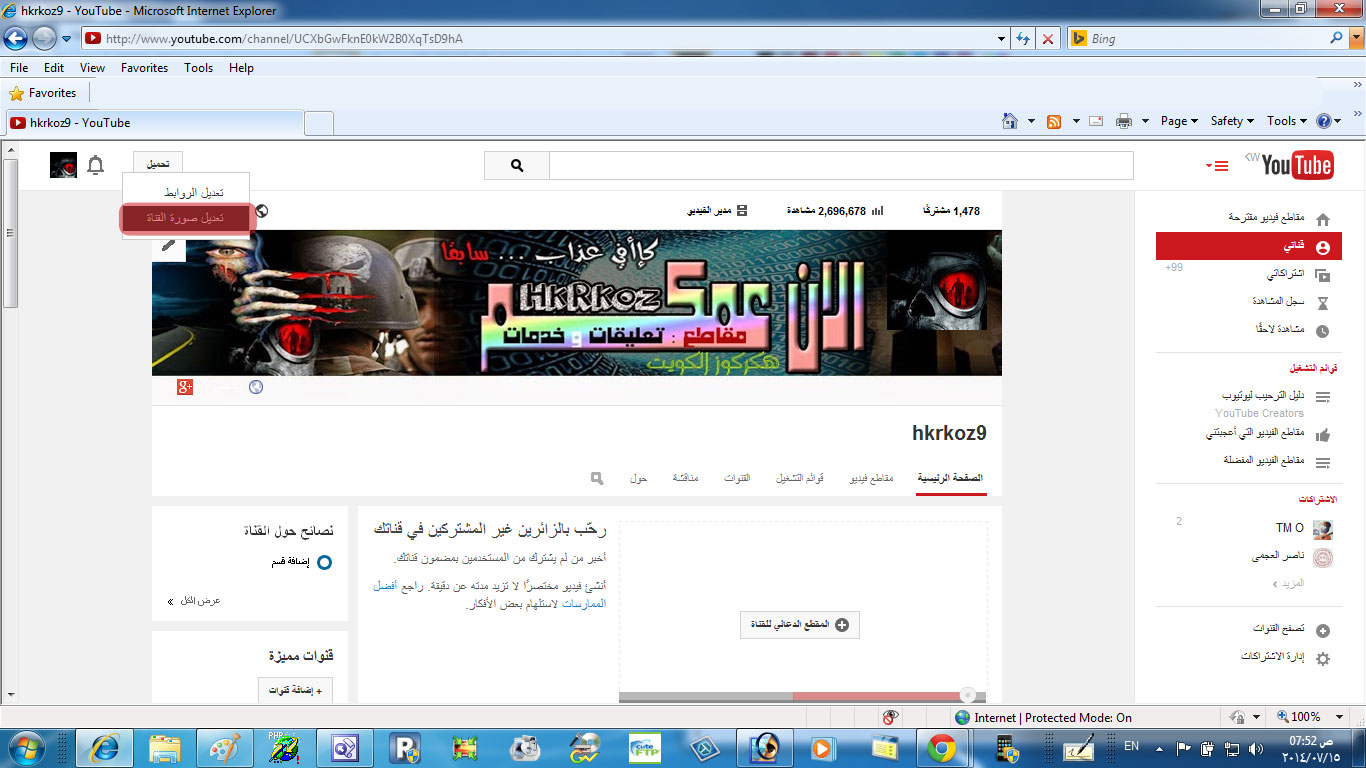Image resolution: width=1366 pixels, height=768 pixels.
Task: Open the أفضل الممارسات link
Action: click(x=491, y=594)
